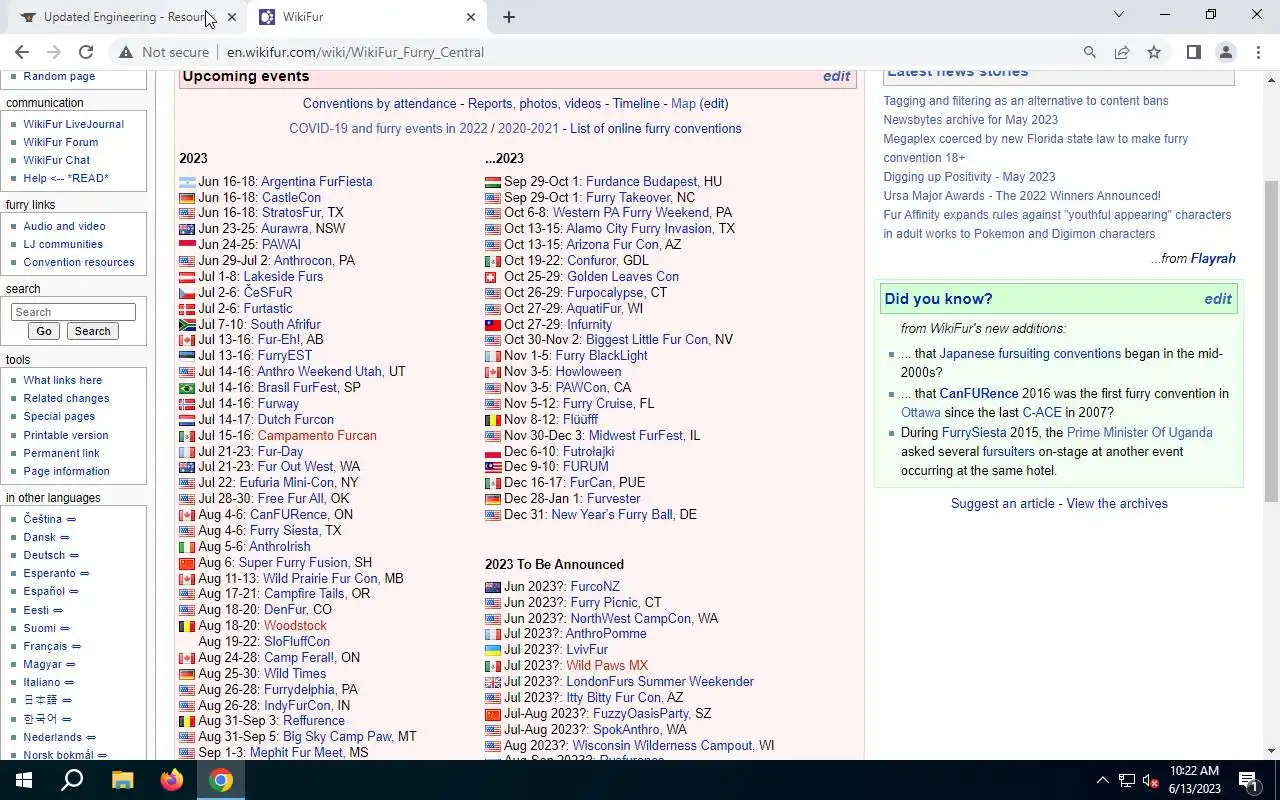Open Japanese fursuiting conventions link

tap(1030, 354)
